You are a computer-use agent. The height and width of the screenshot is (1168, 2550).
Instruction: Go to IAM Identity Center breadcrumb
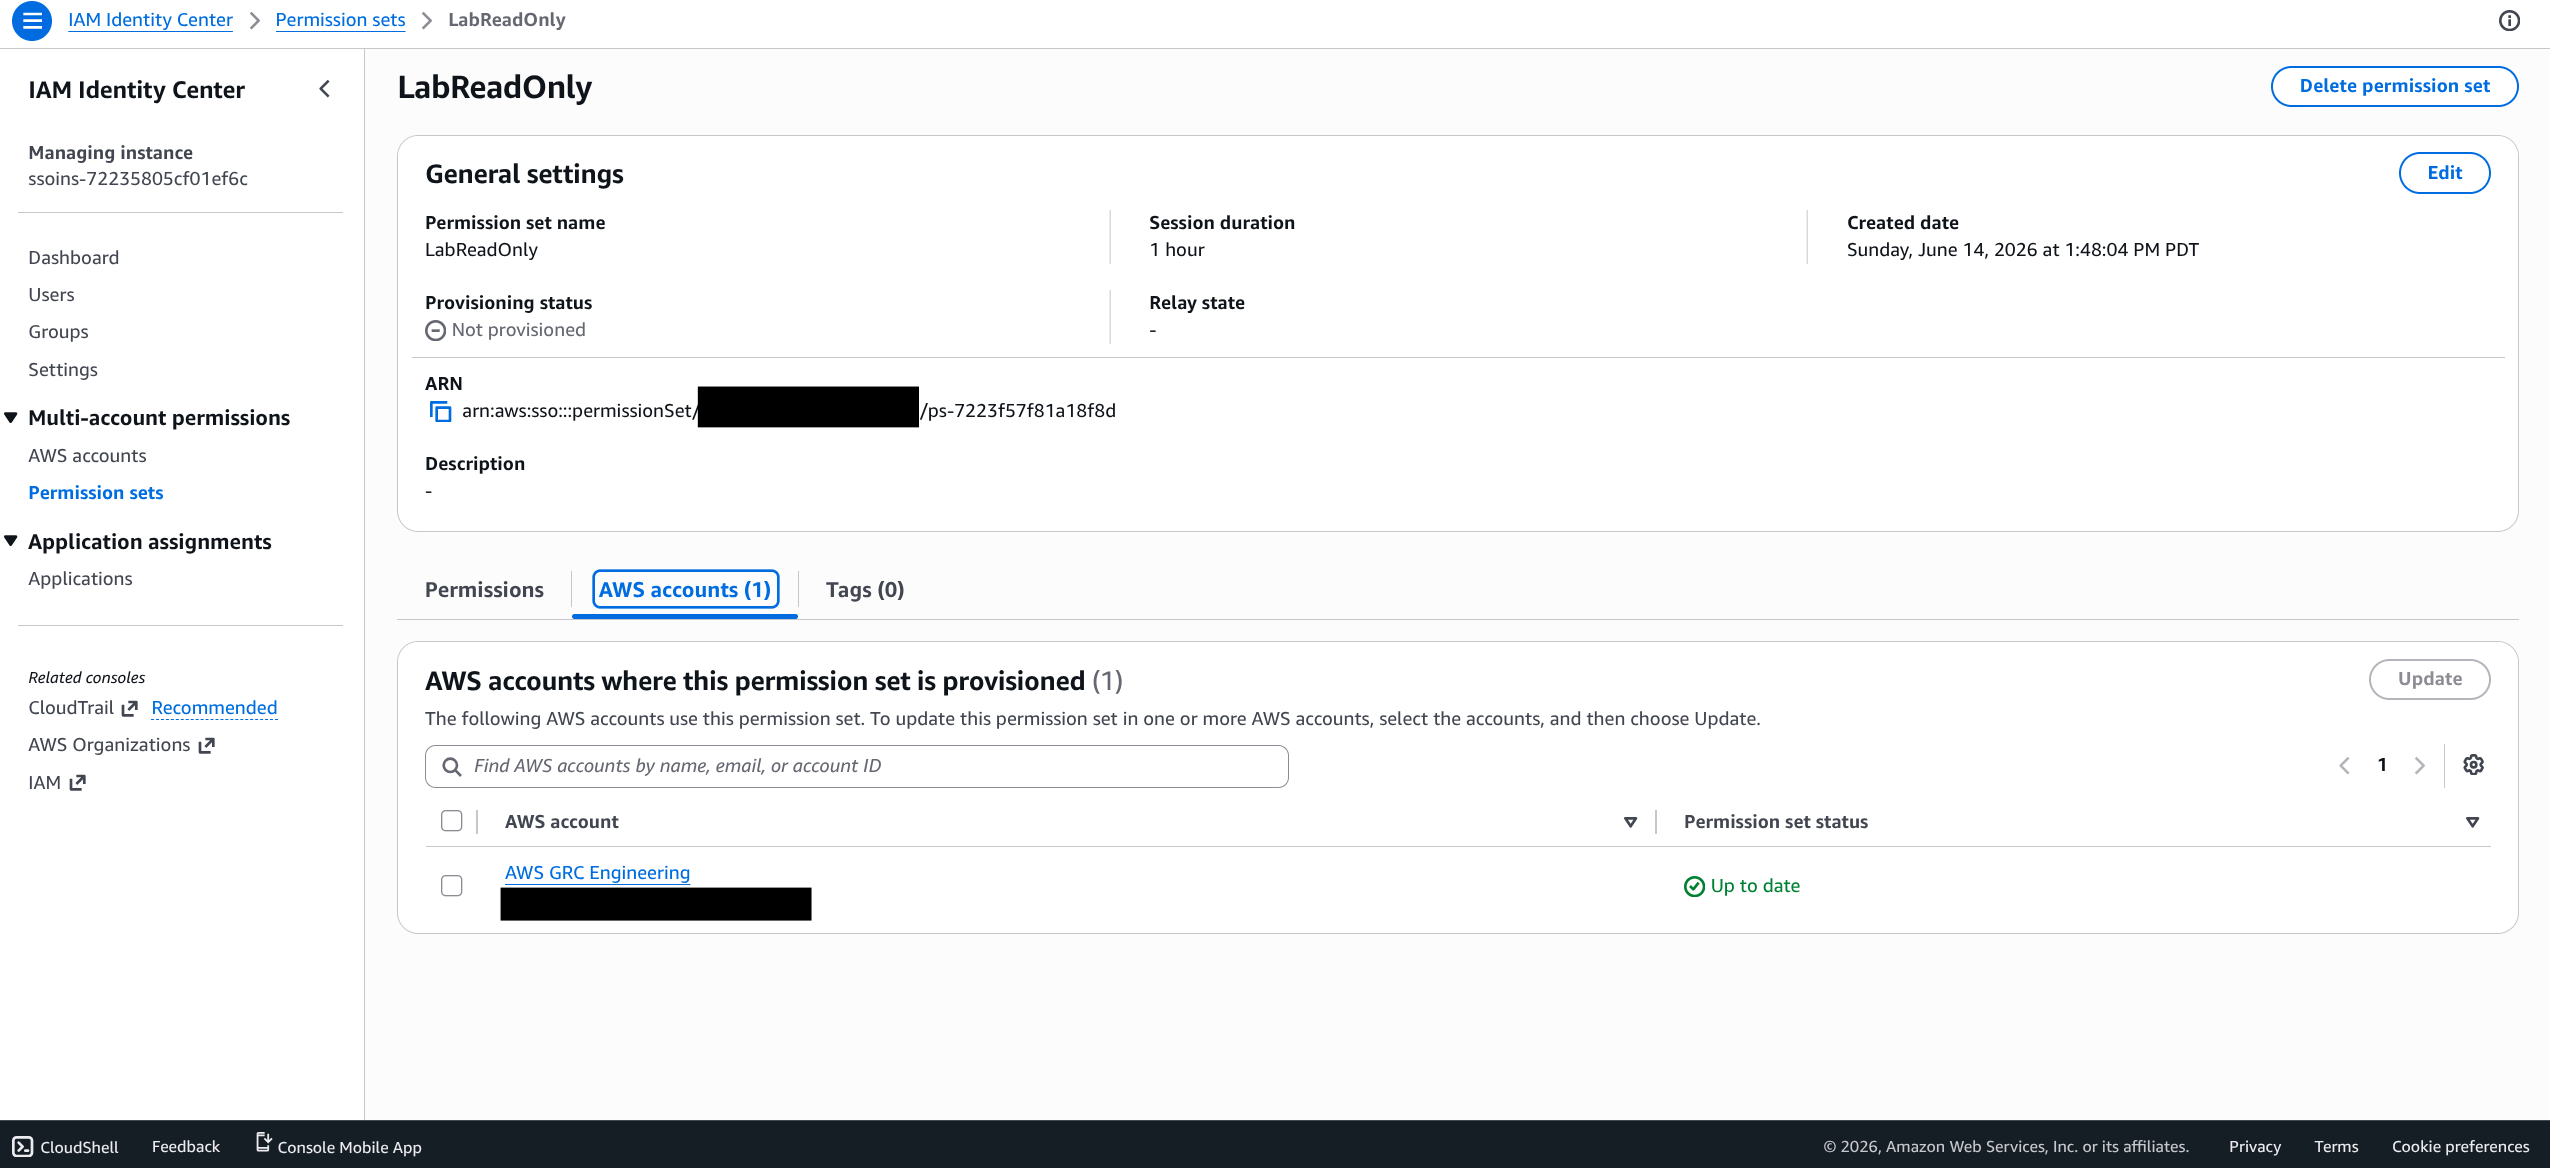click(150, 20)
